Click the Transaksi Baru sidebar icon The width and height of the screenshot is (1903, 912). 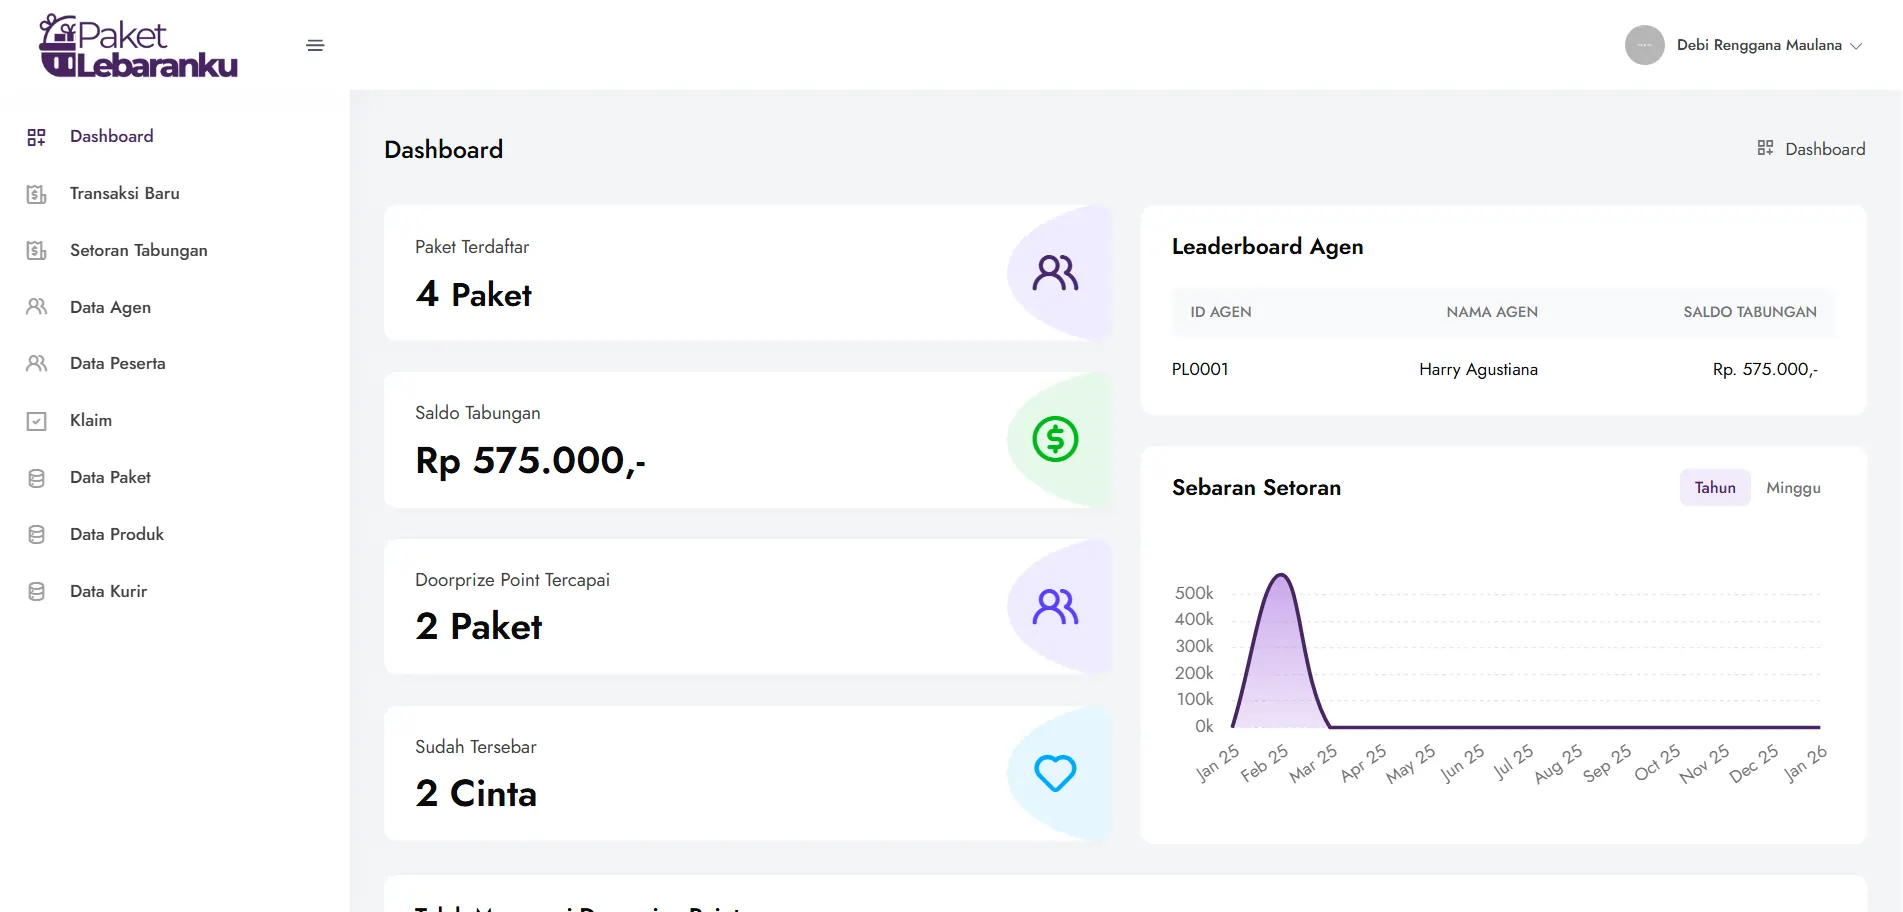pyautogui.click(x=37, y=194)
